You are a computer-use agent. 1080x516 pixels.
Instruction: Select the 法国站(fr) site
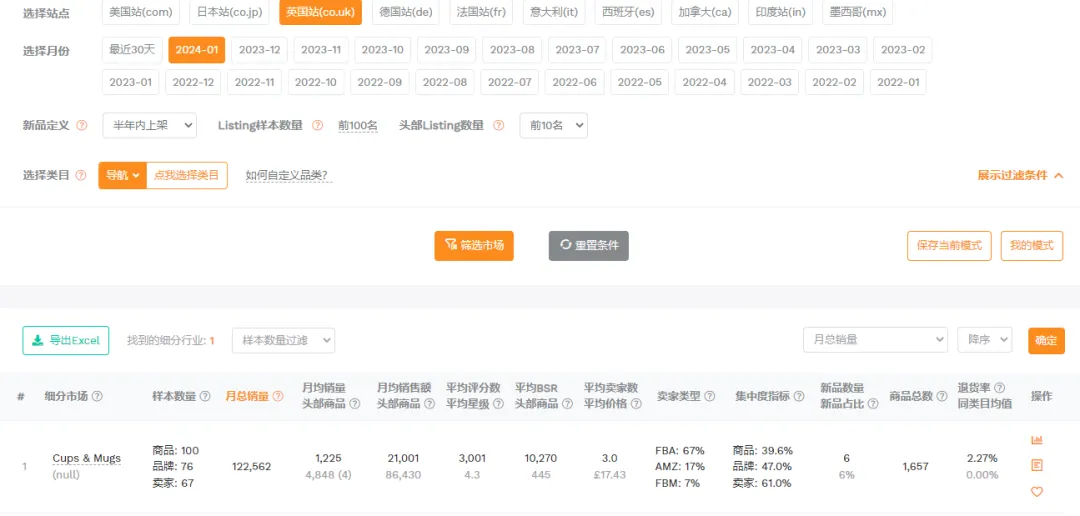click(x=481, y=12)
